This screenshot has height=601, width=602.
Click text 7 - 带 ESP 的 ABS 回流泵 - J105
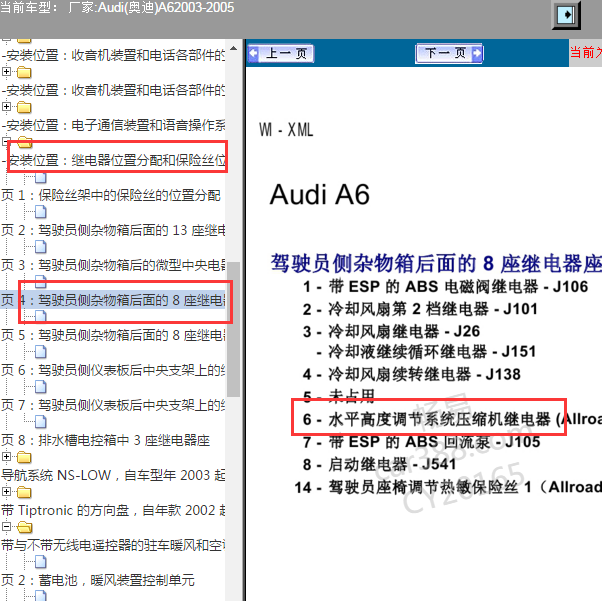point(422,442)
